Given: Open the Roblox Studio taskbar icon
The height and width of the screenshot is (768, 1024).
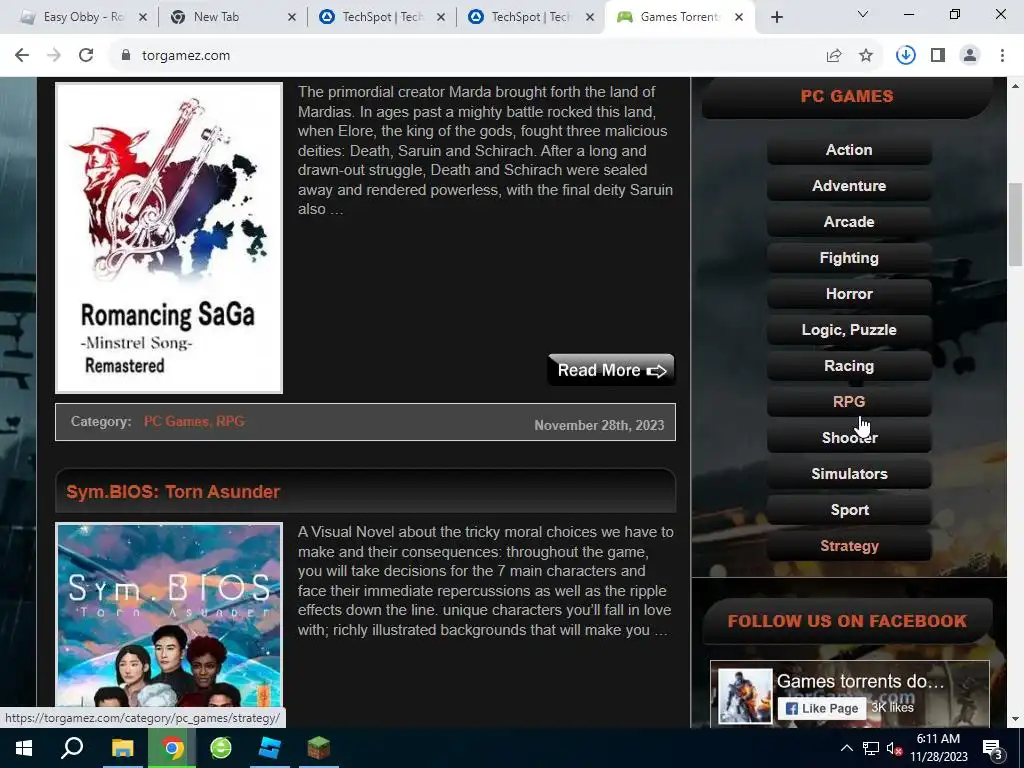Looking at the screenshot, I should (270, 748).
